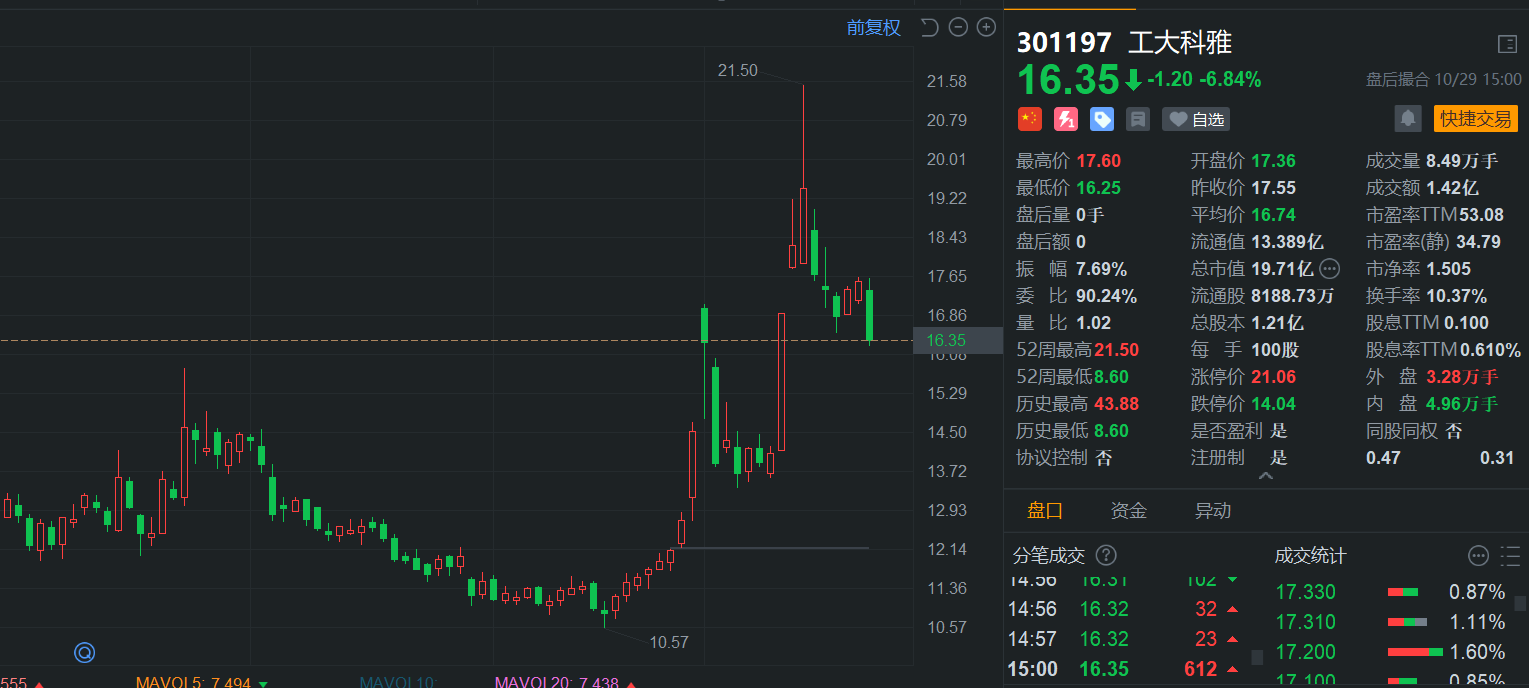Click the 流通值 value 13.389亿
1529x688 pixels.
[x=1287, y=242]
